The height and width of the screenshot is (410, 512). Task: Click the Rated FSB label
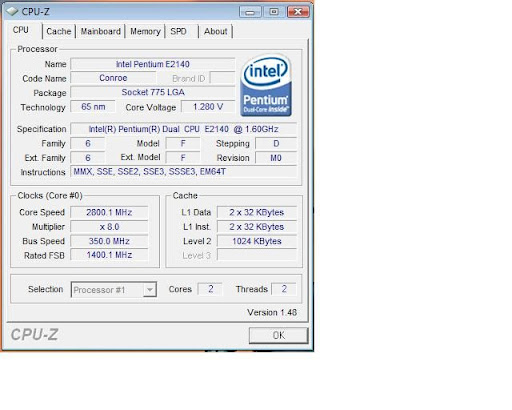(44, 256)
